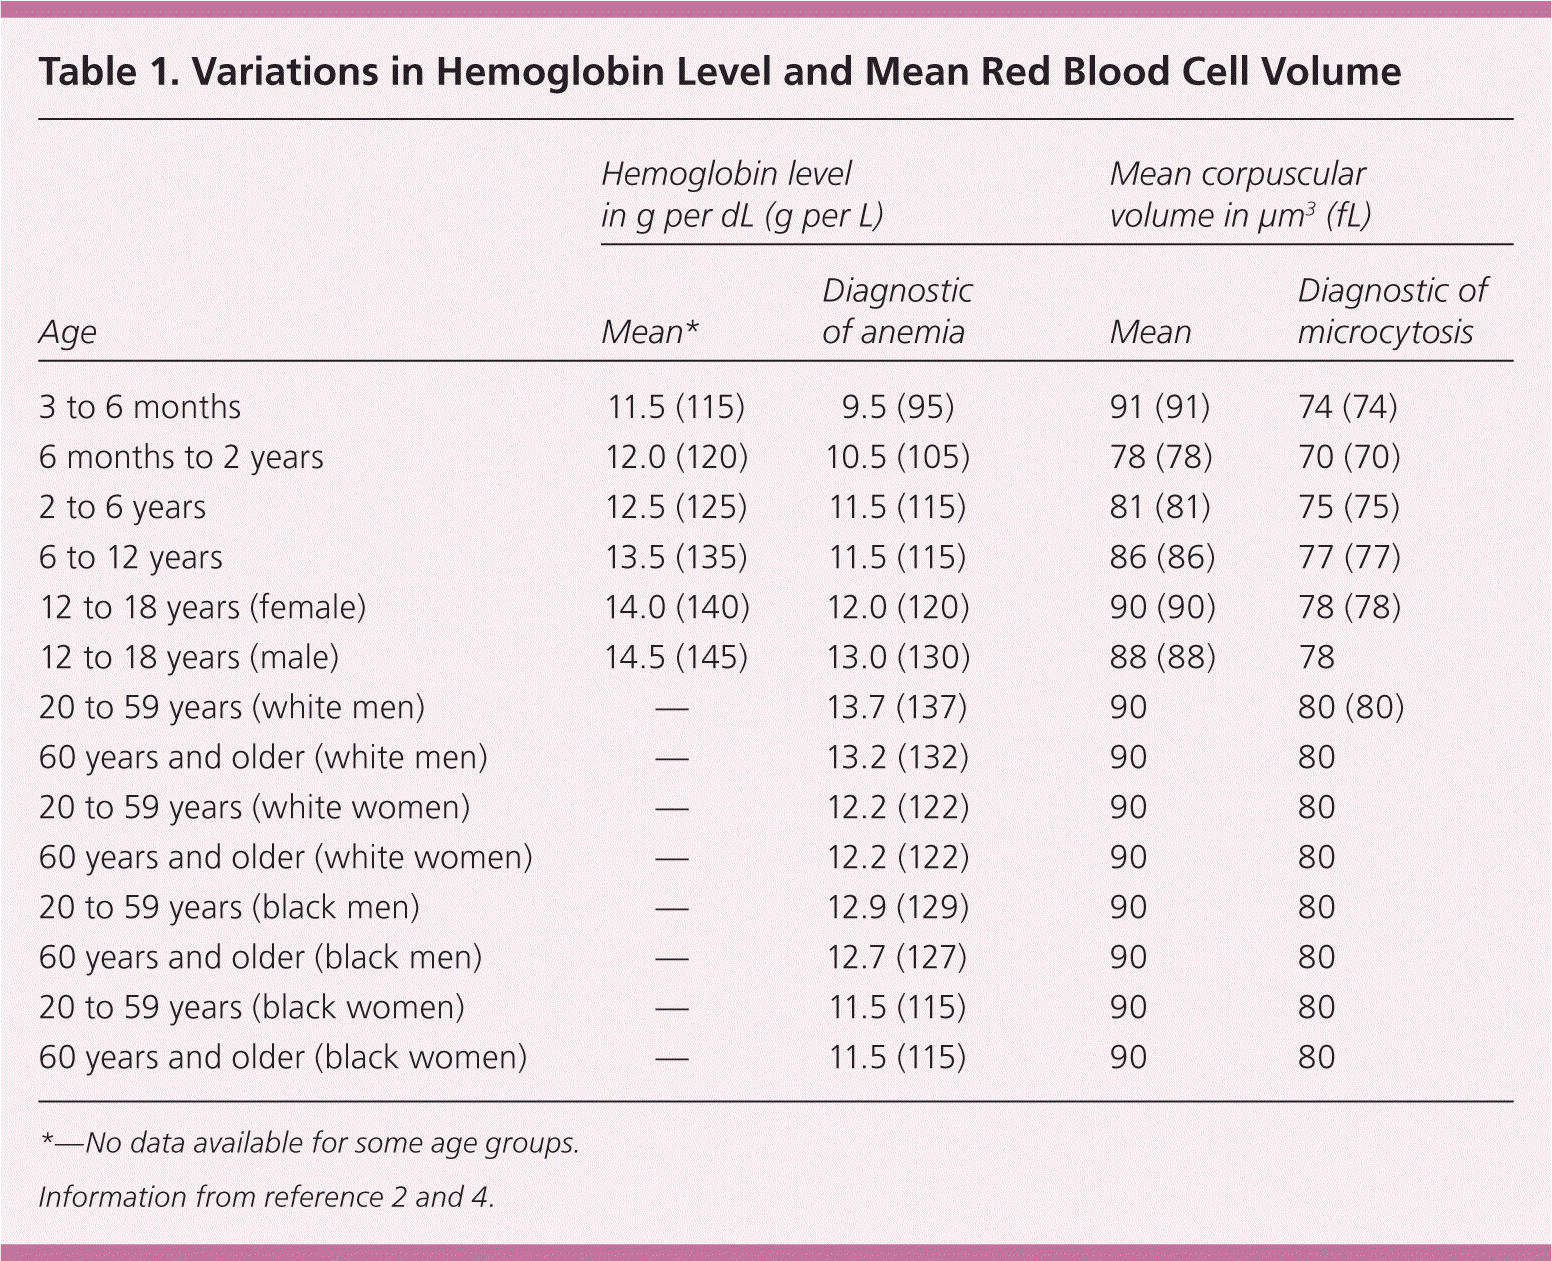Click the '6 months to 2 years' row label
Image resolution: width=1552 pixels, height=1261 pixels.
pos(181,457)
